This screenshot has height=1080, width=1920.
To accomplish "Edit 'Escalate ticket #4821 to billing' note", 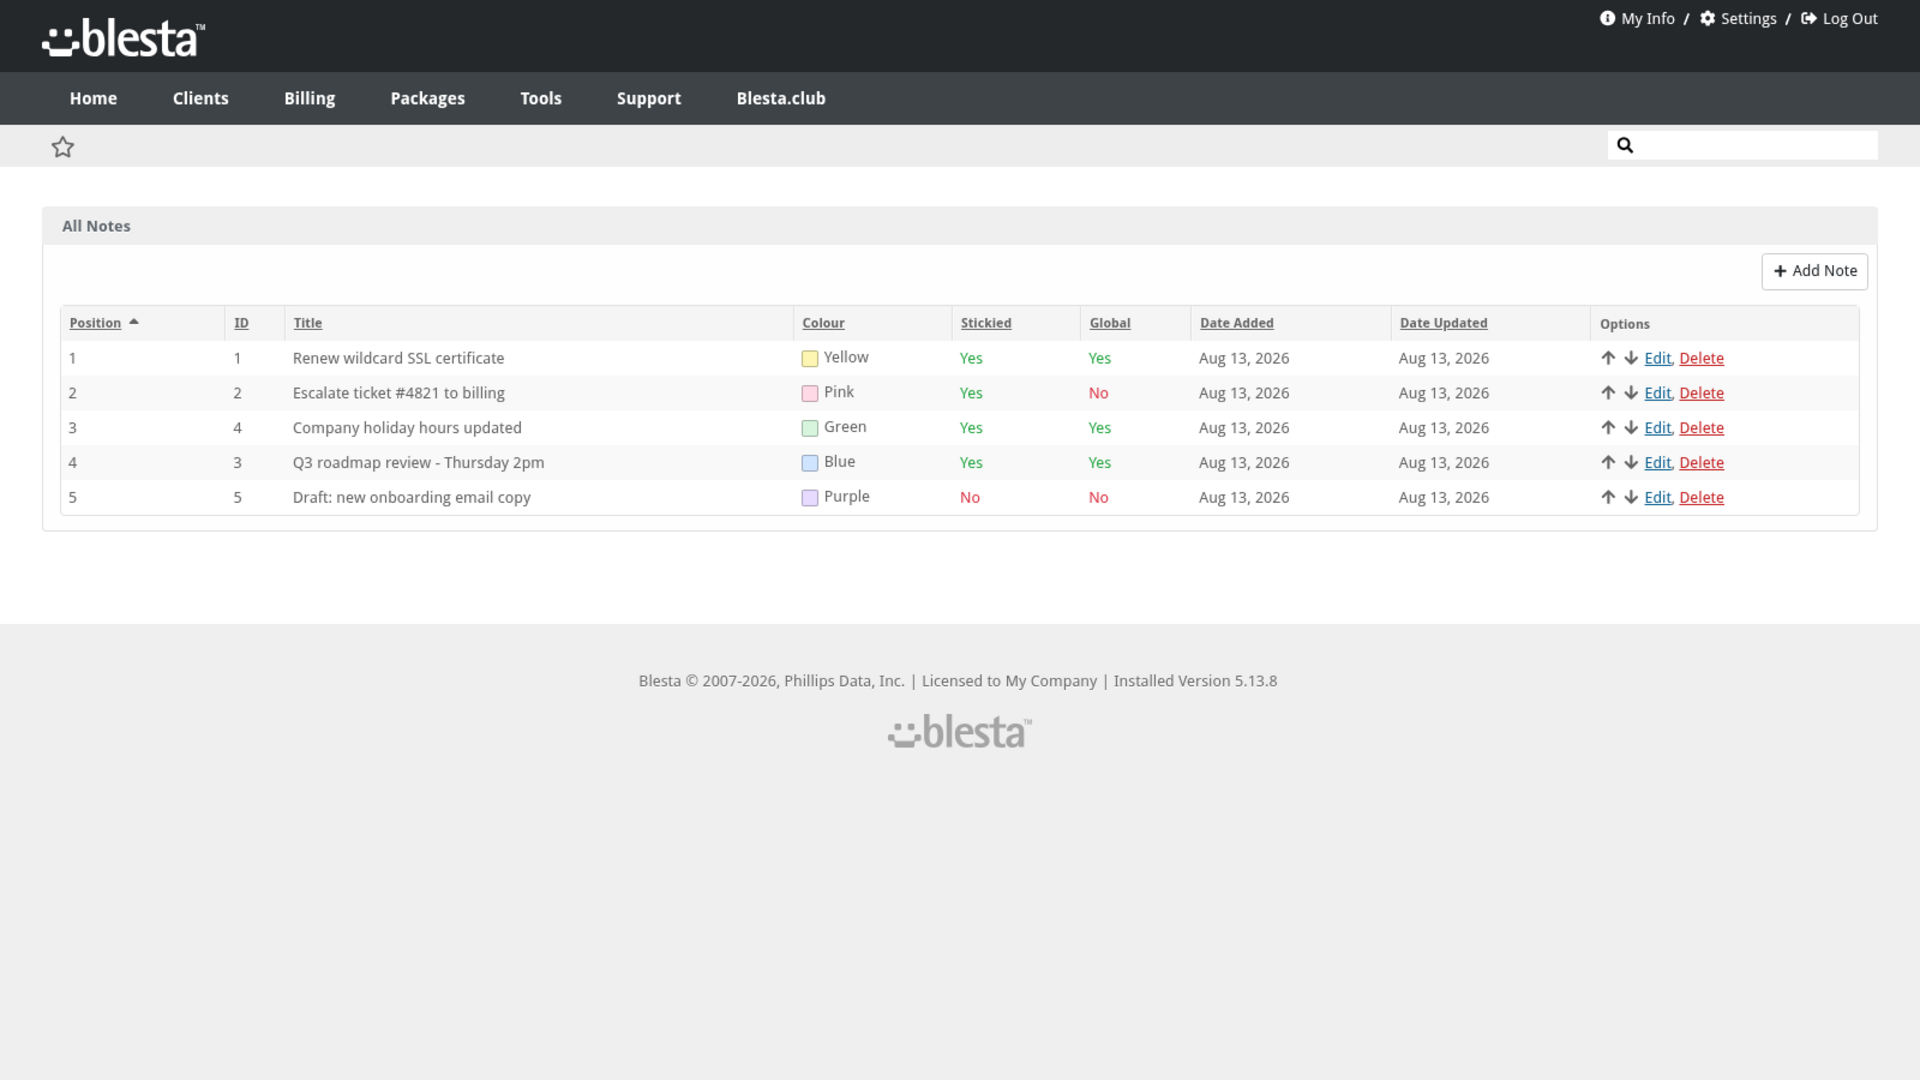I will coord(1657,393).
